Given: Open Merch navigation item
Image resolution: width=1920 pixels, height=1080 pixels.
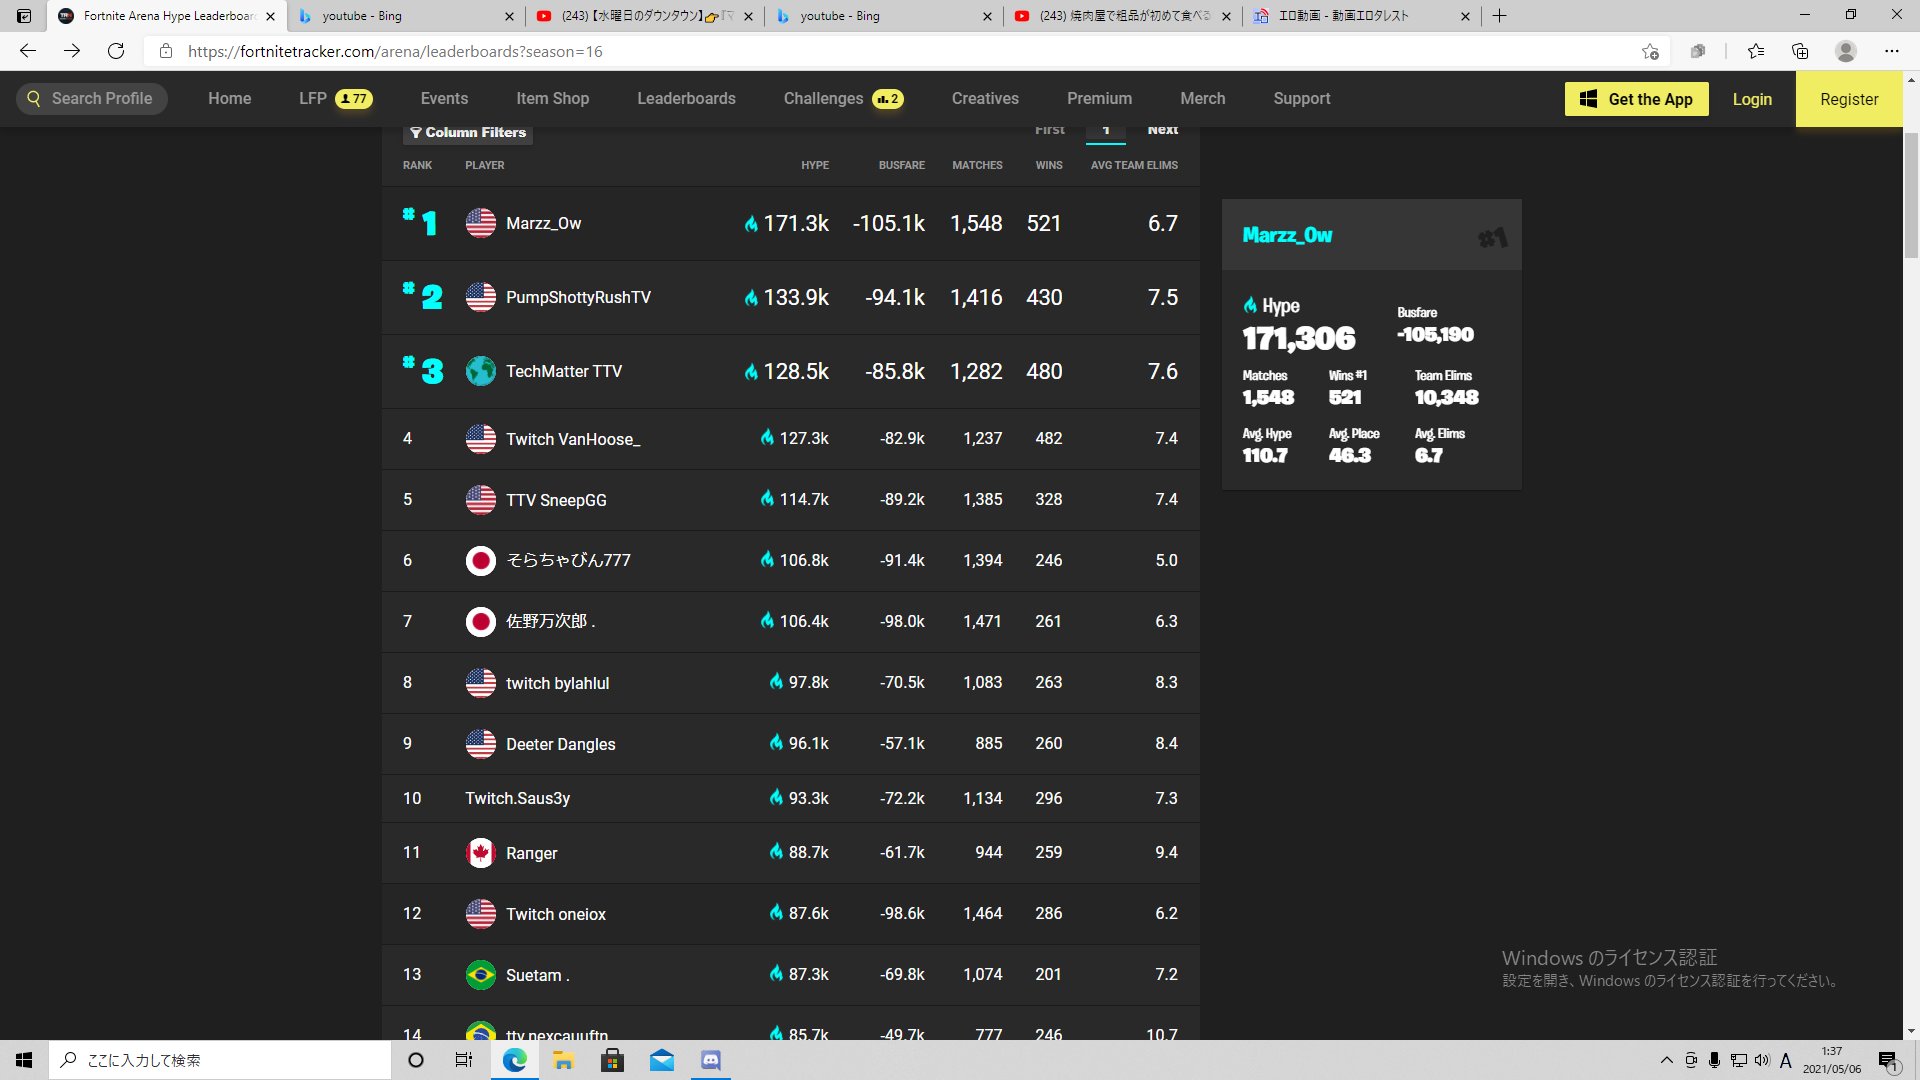Looking at the screenshot, I should pyautogui.click(x=1202, y=98).
